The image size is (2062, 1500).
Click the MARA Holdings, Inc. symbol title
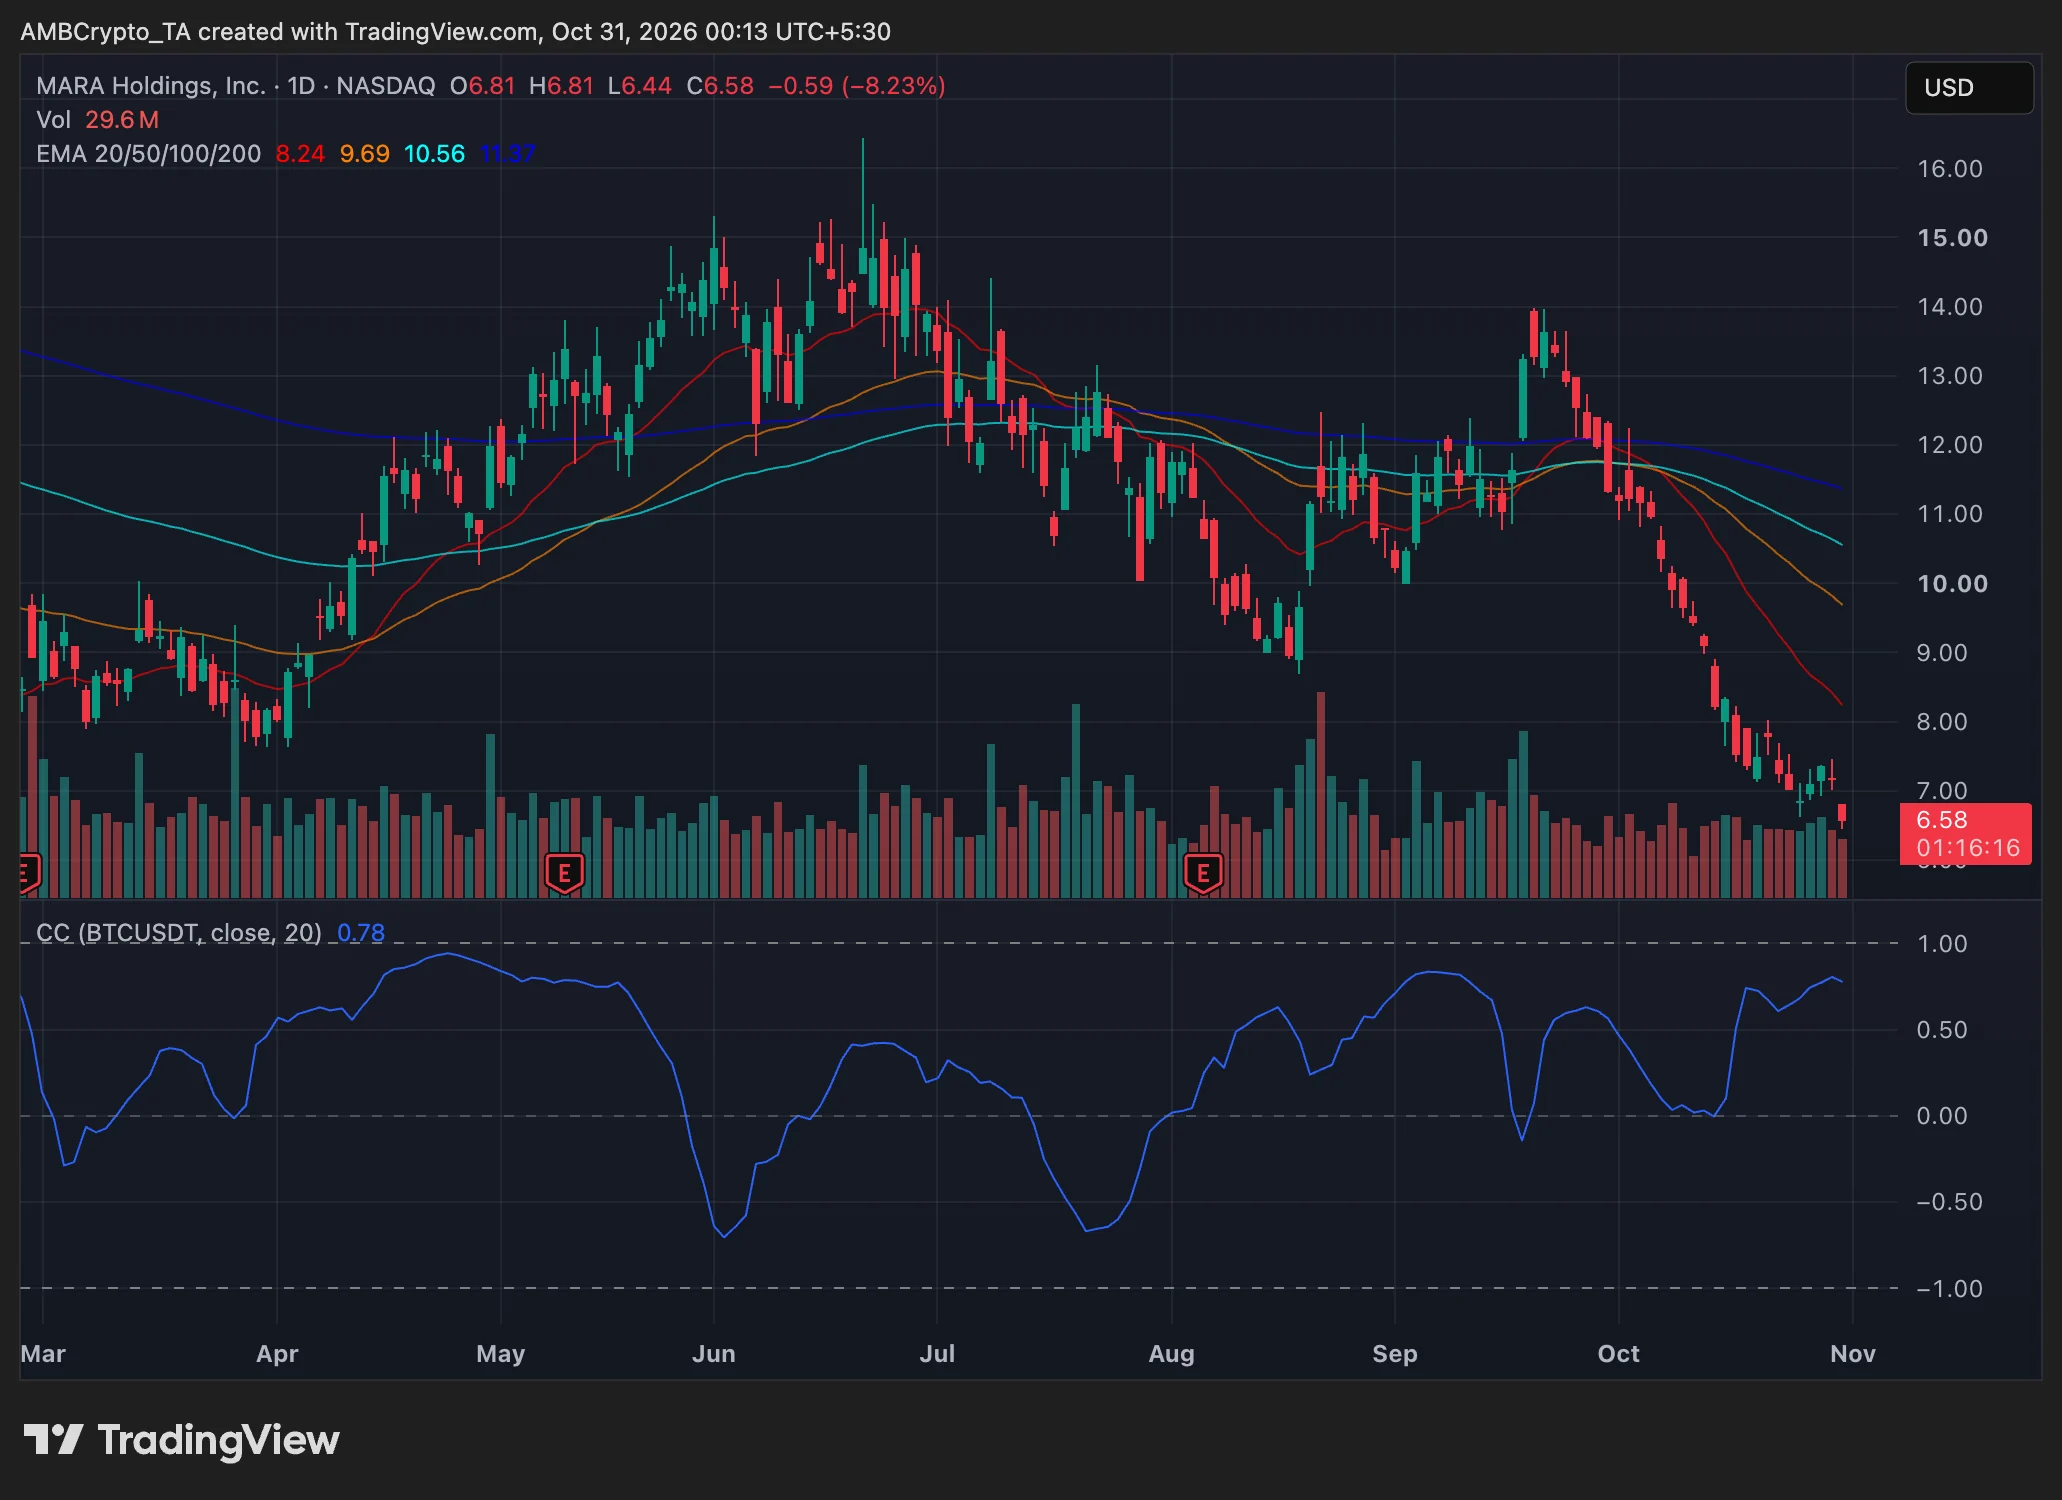[151, 86]
